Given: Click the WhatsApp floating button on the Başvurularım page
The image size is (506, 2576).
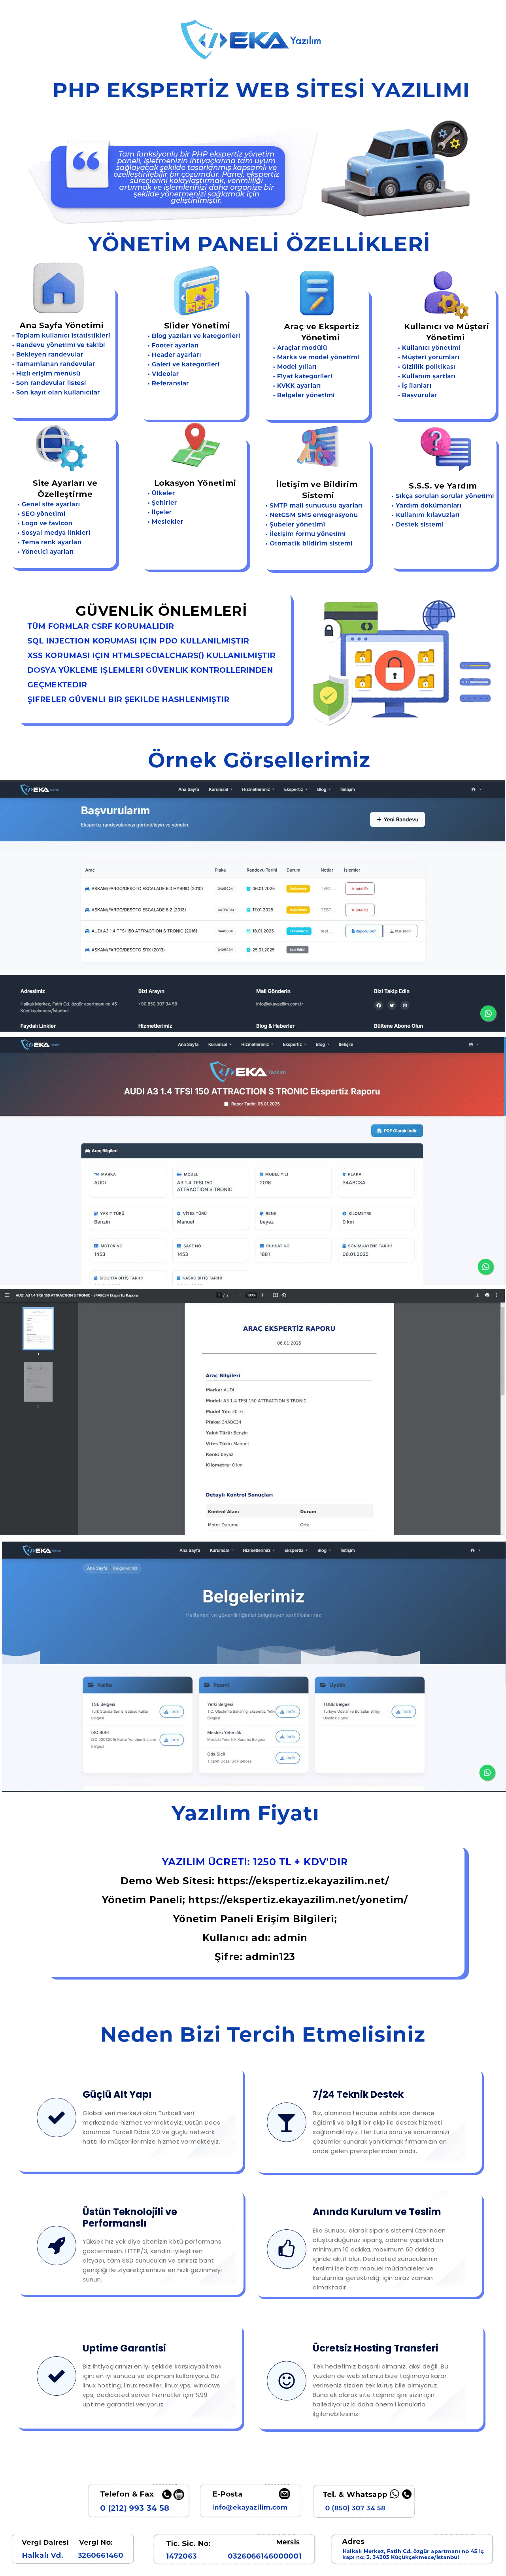Looking at the screenshot, I should pos(488,1013).
